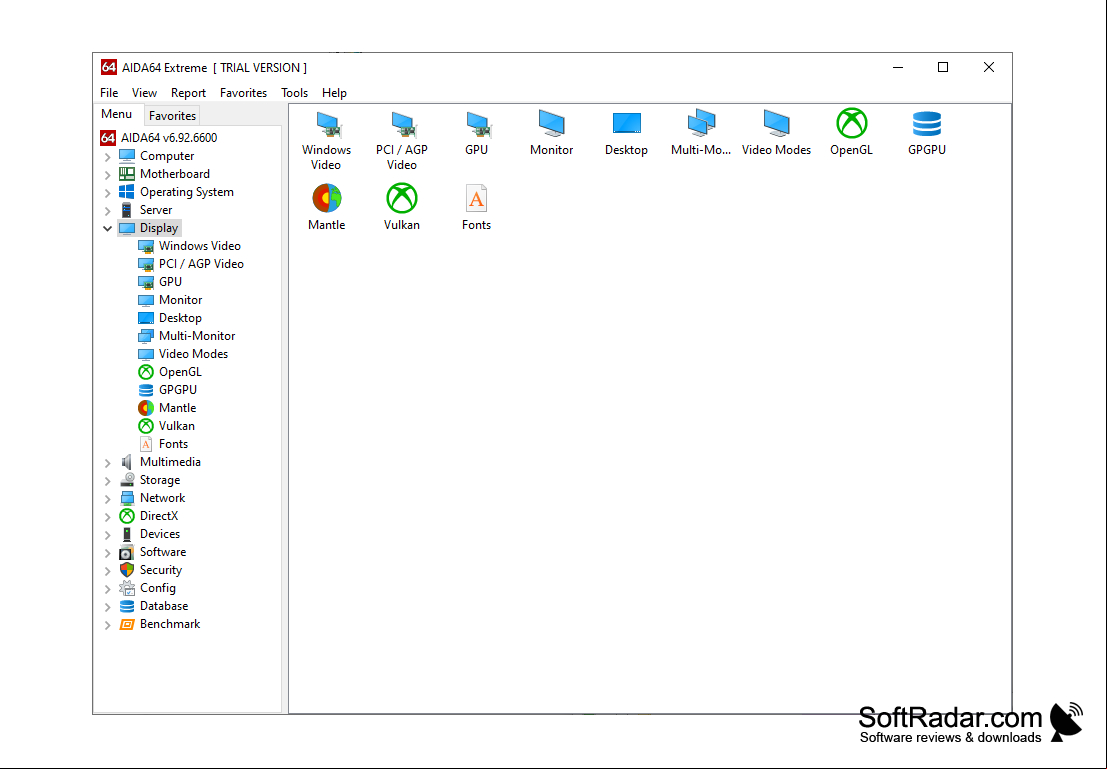Screen dimensions: 1107x769
Task: Open the Favorites menu in the menu bar
Action: tap(244, 93)
